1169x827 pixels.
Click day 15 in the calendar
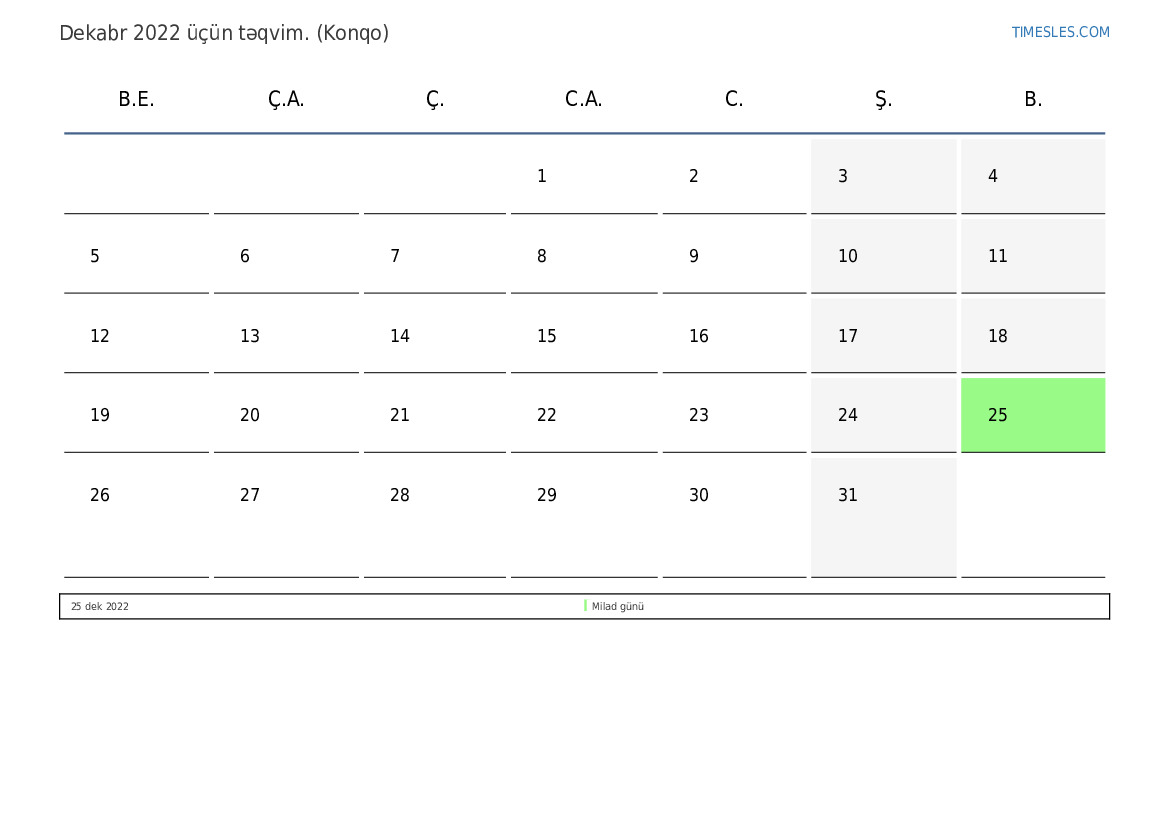point(547,336)
